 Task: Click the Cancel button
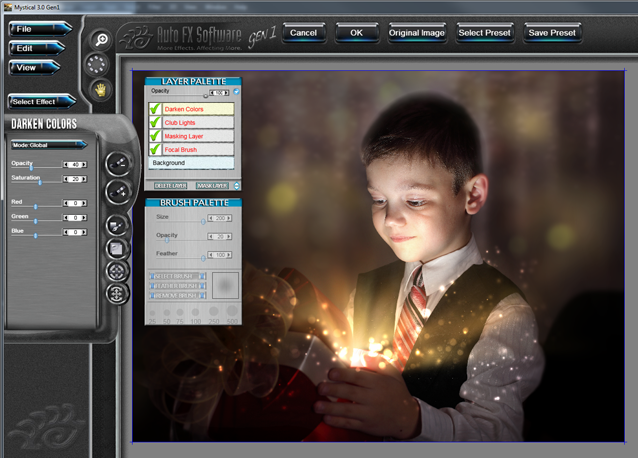304,33
